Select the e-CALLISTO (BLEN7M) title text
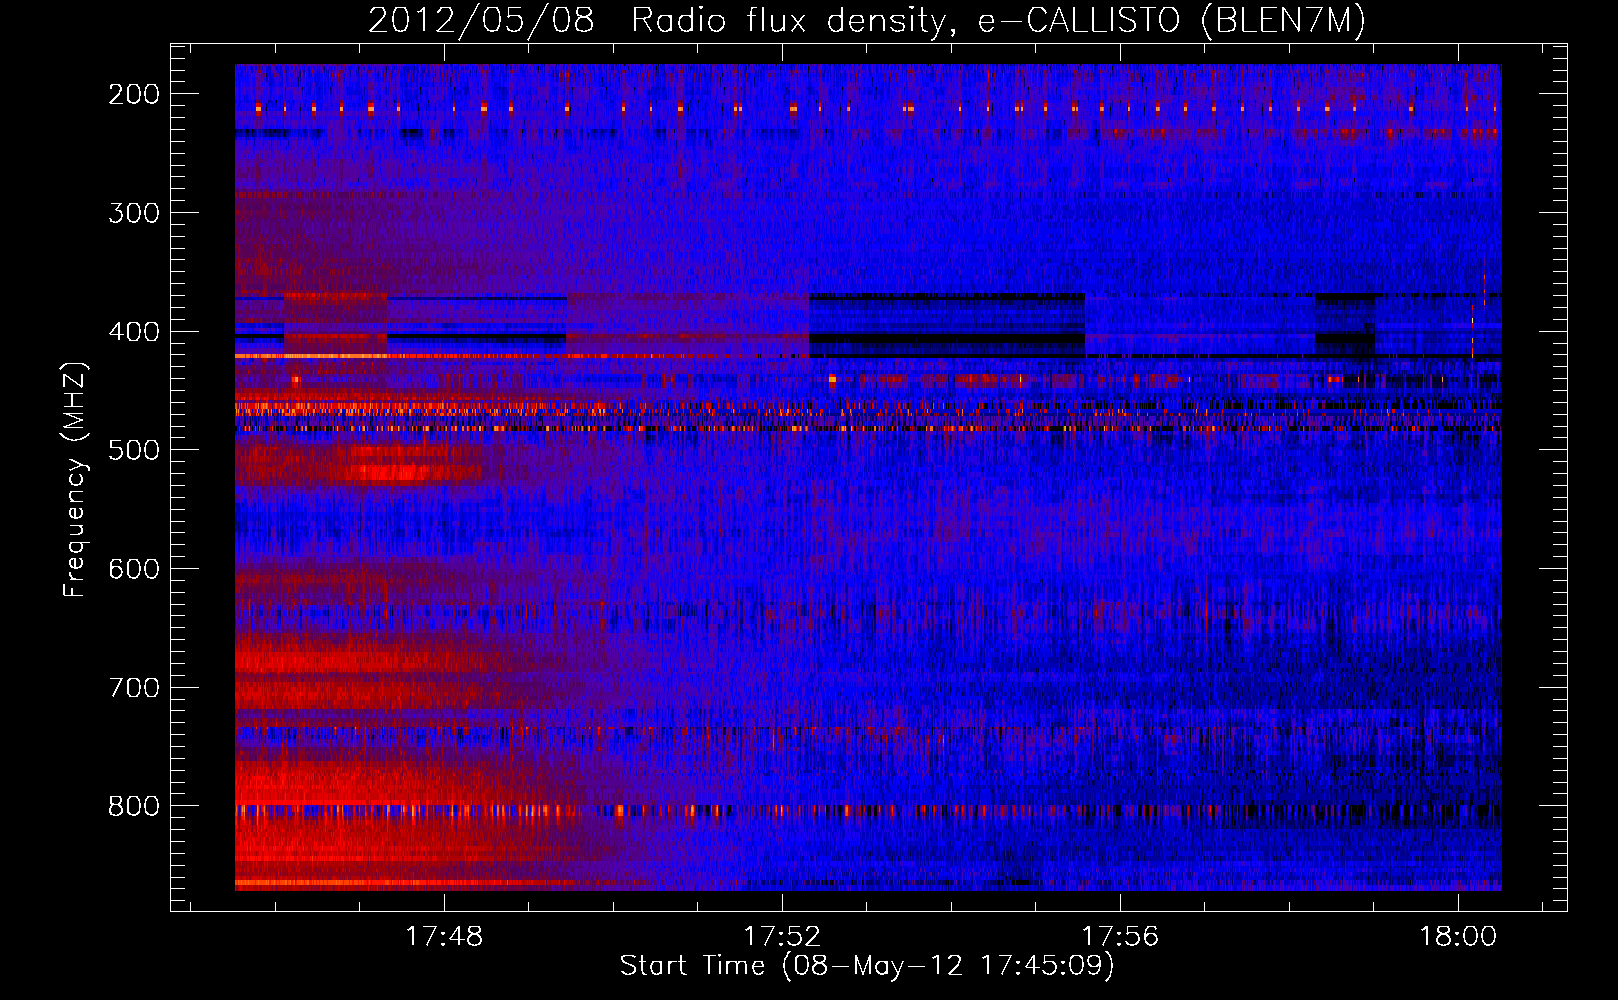 1171,21
